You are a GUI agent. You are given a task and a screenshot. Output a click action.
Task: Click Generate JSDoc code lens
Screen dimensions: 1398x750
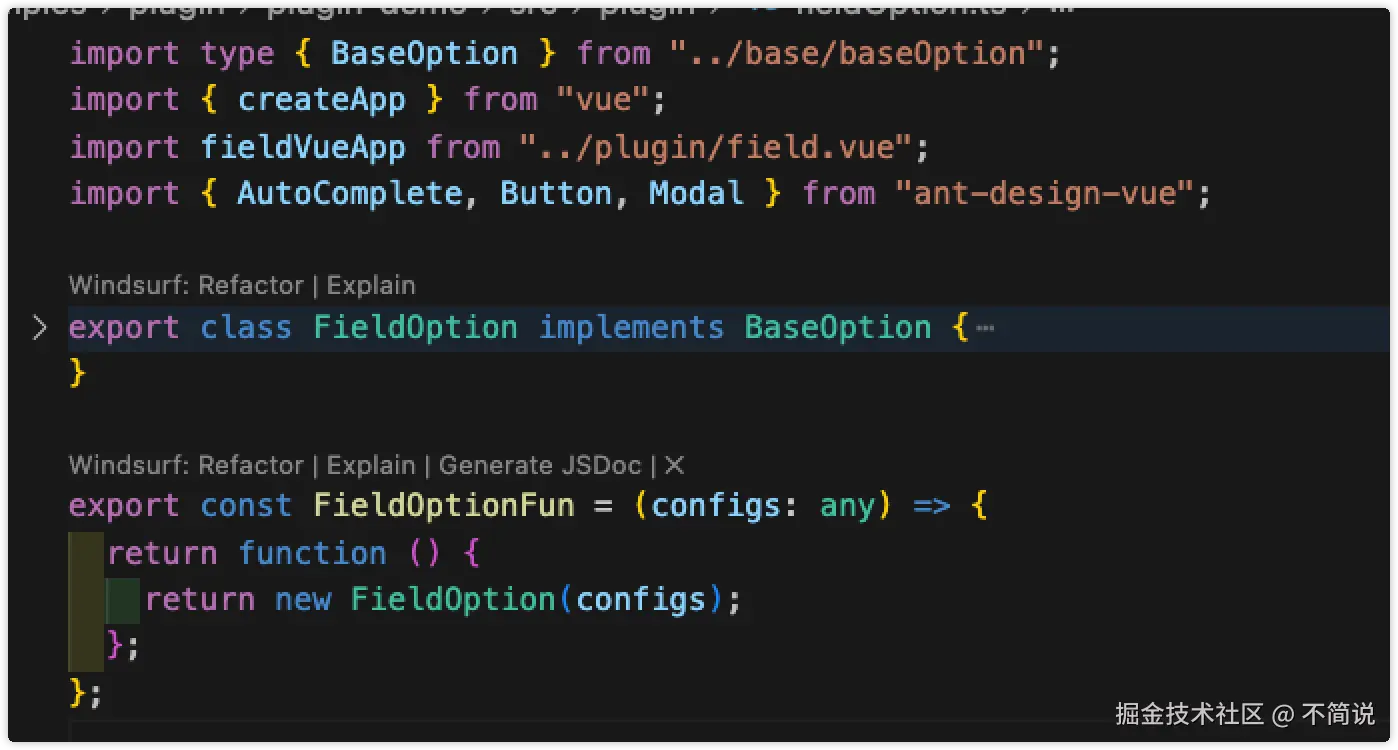click(540, 465)
